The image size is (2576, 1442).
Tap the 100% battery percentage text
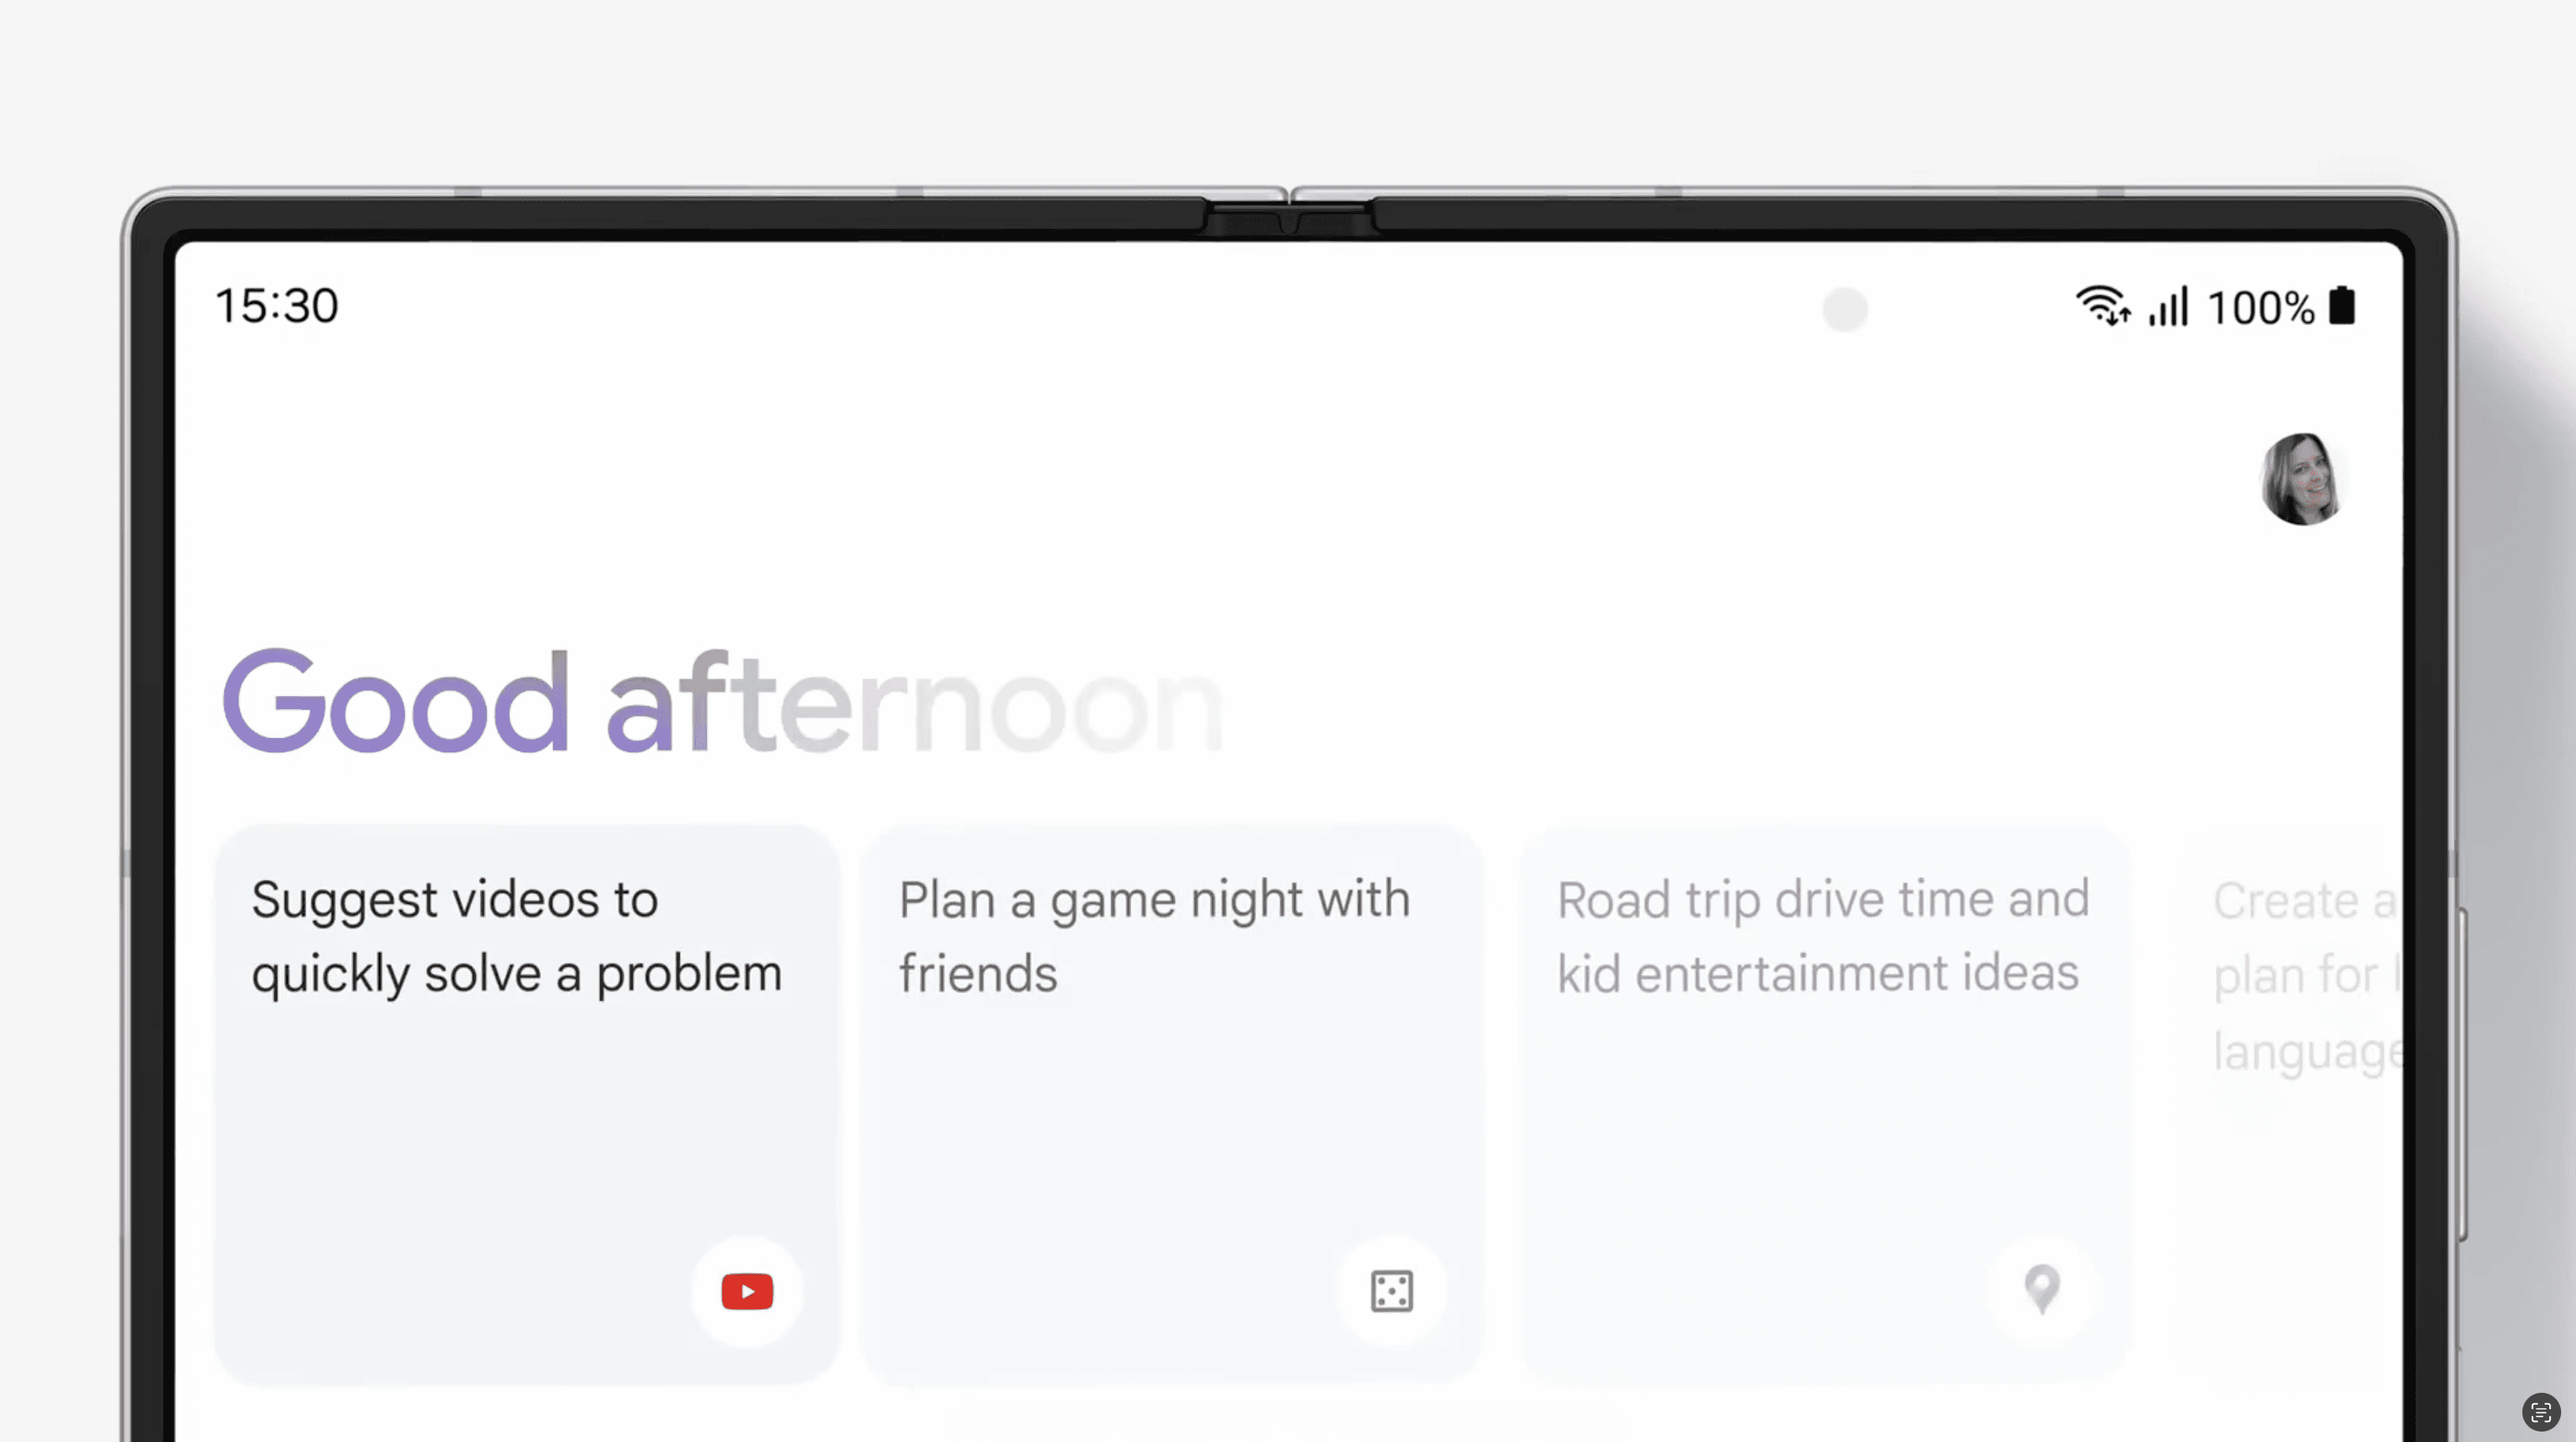click(2260, 307)
